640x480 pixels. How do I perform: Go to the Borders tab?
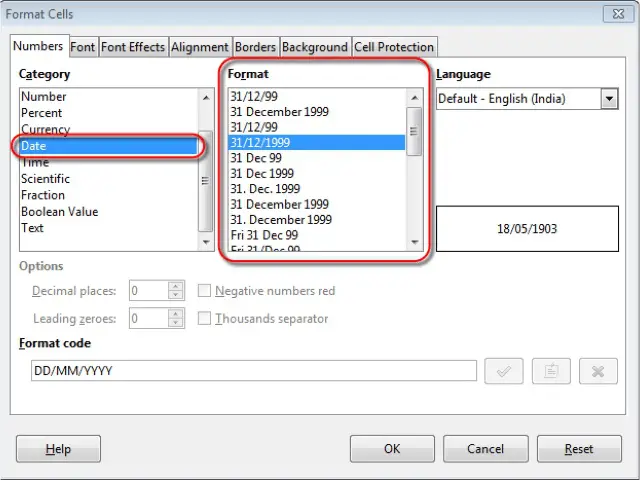[256, 47]
